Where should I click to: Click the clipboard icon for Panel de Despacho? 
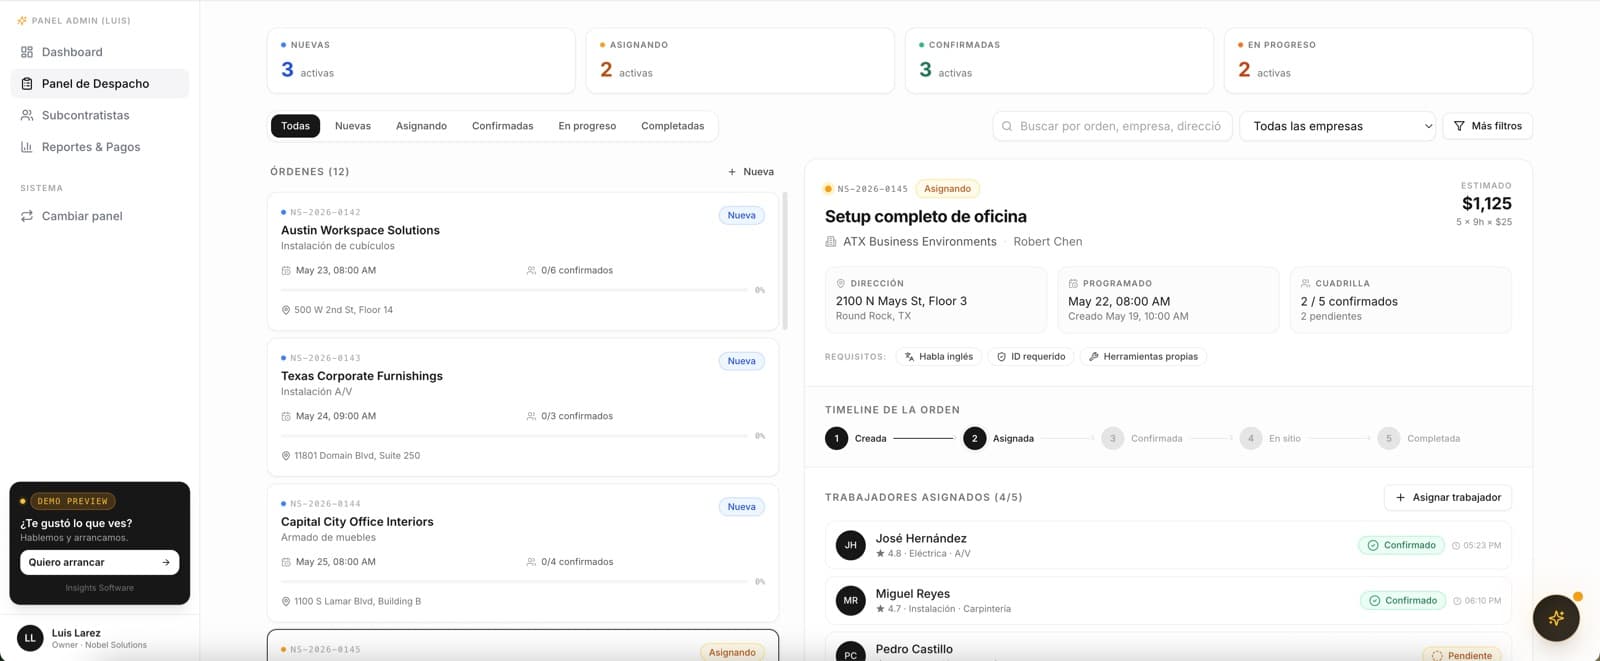27,84
